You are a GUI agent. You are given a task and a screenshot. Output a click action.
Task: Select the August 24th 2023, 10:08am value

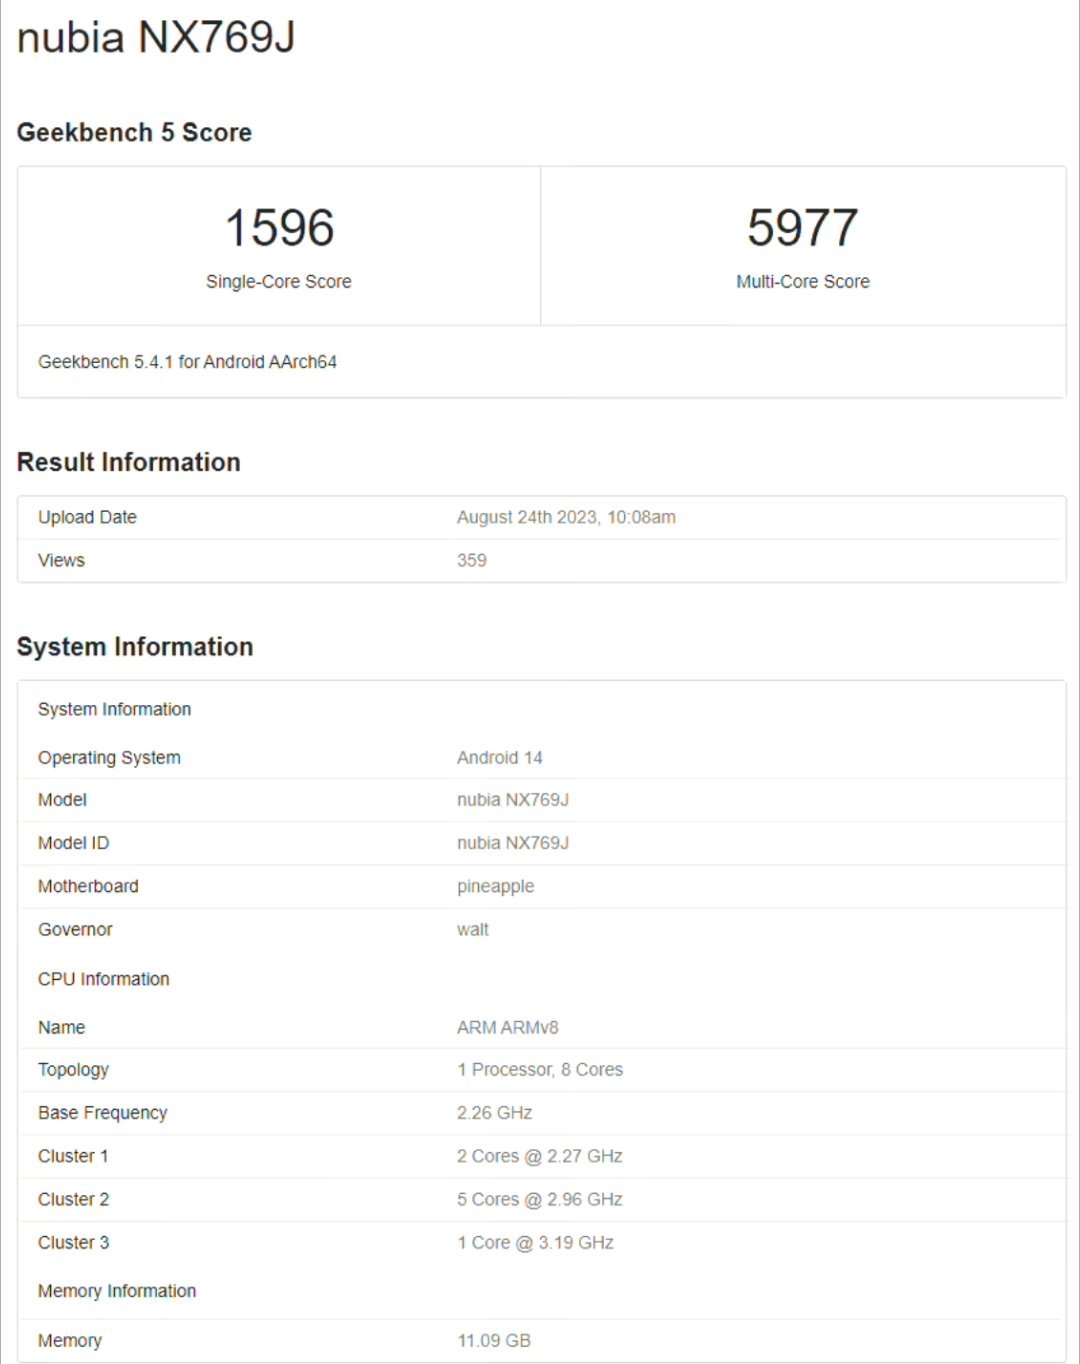click(x=566, y=517)
